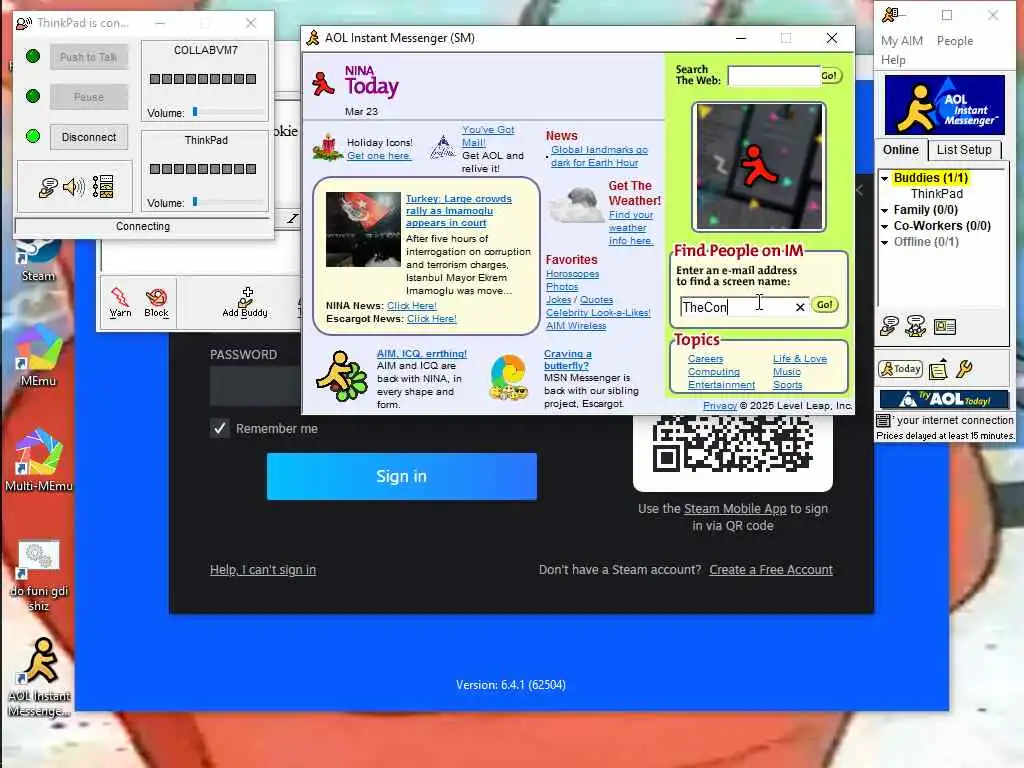Select ThinkPad buddy in Buddy List
Screen dimensions: 1024x768
pyautogui.click(x=936, y=194)
